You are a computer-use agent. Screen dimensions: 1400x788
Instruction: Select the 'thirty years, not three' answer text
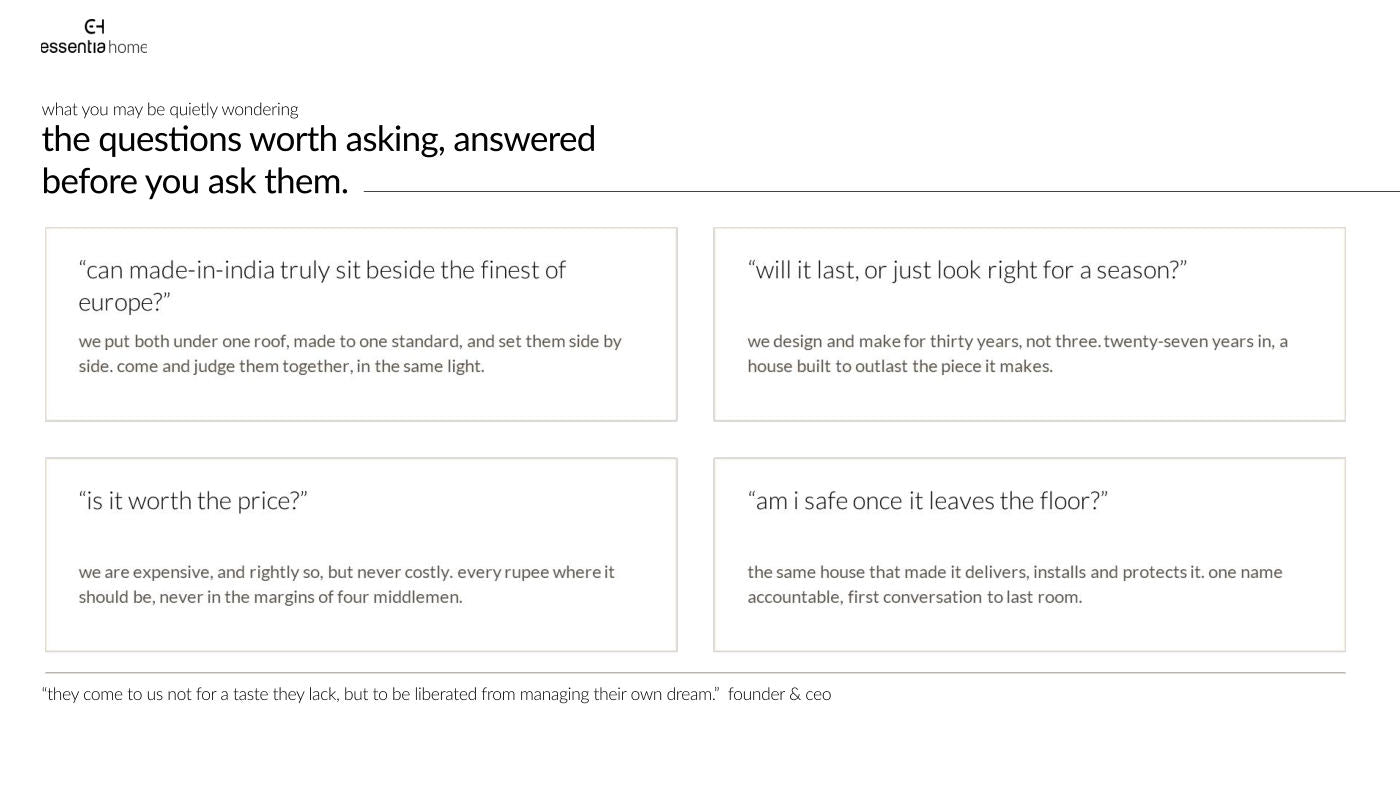coord(1017,353)
